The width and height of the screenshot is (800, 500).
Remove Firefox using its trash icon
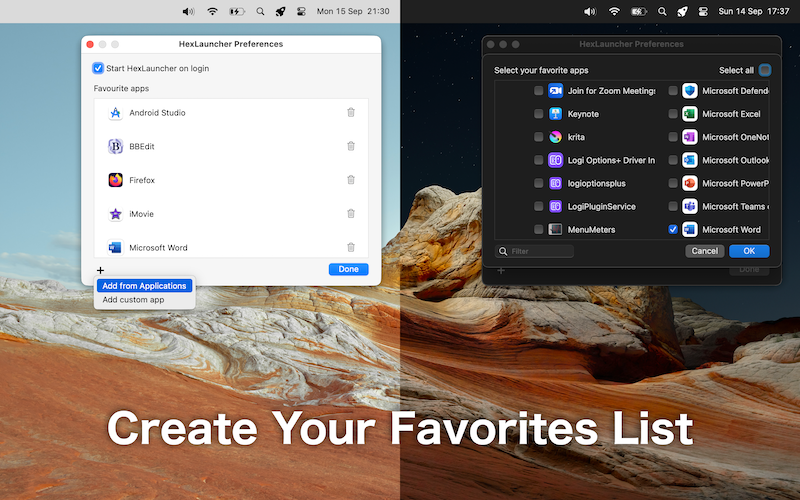[x=351, y=180]
